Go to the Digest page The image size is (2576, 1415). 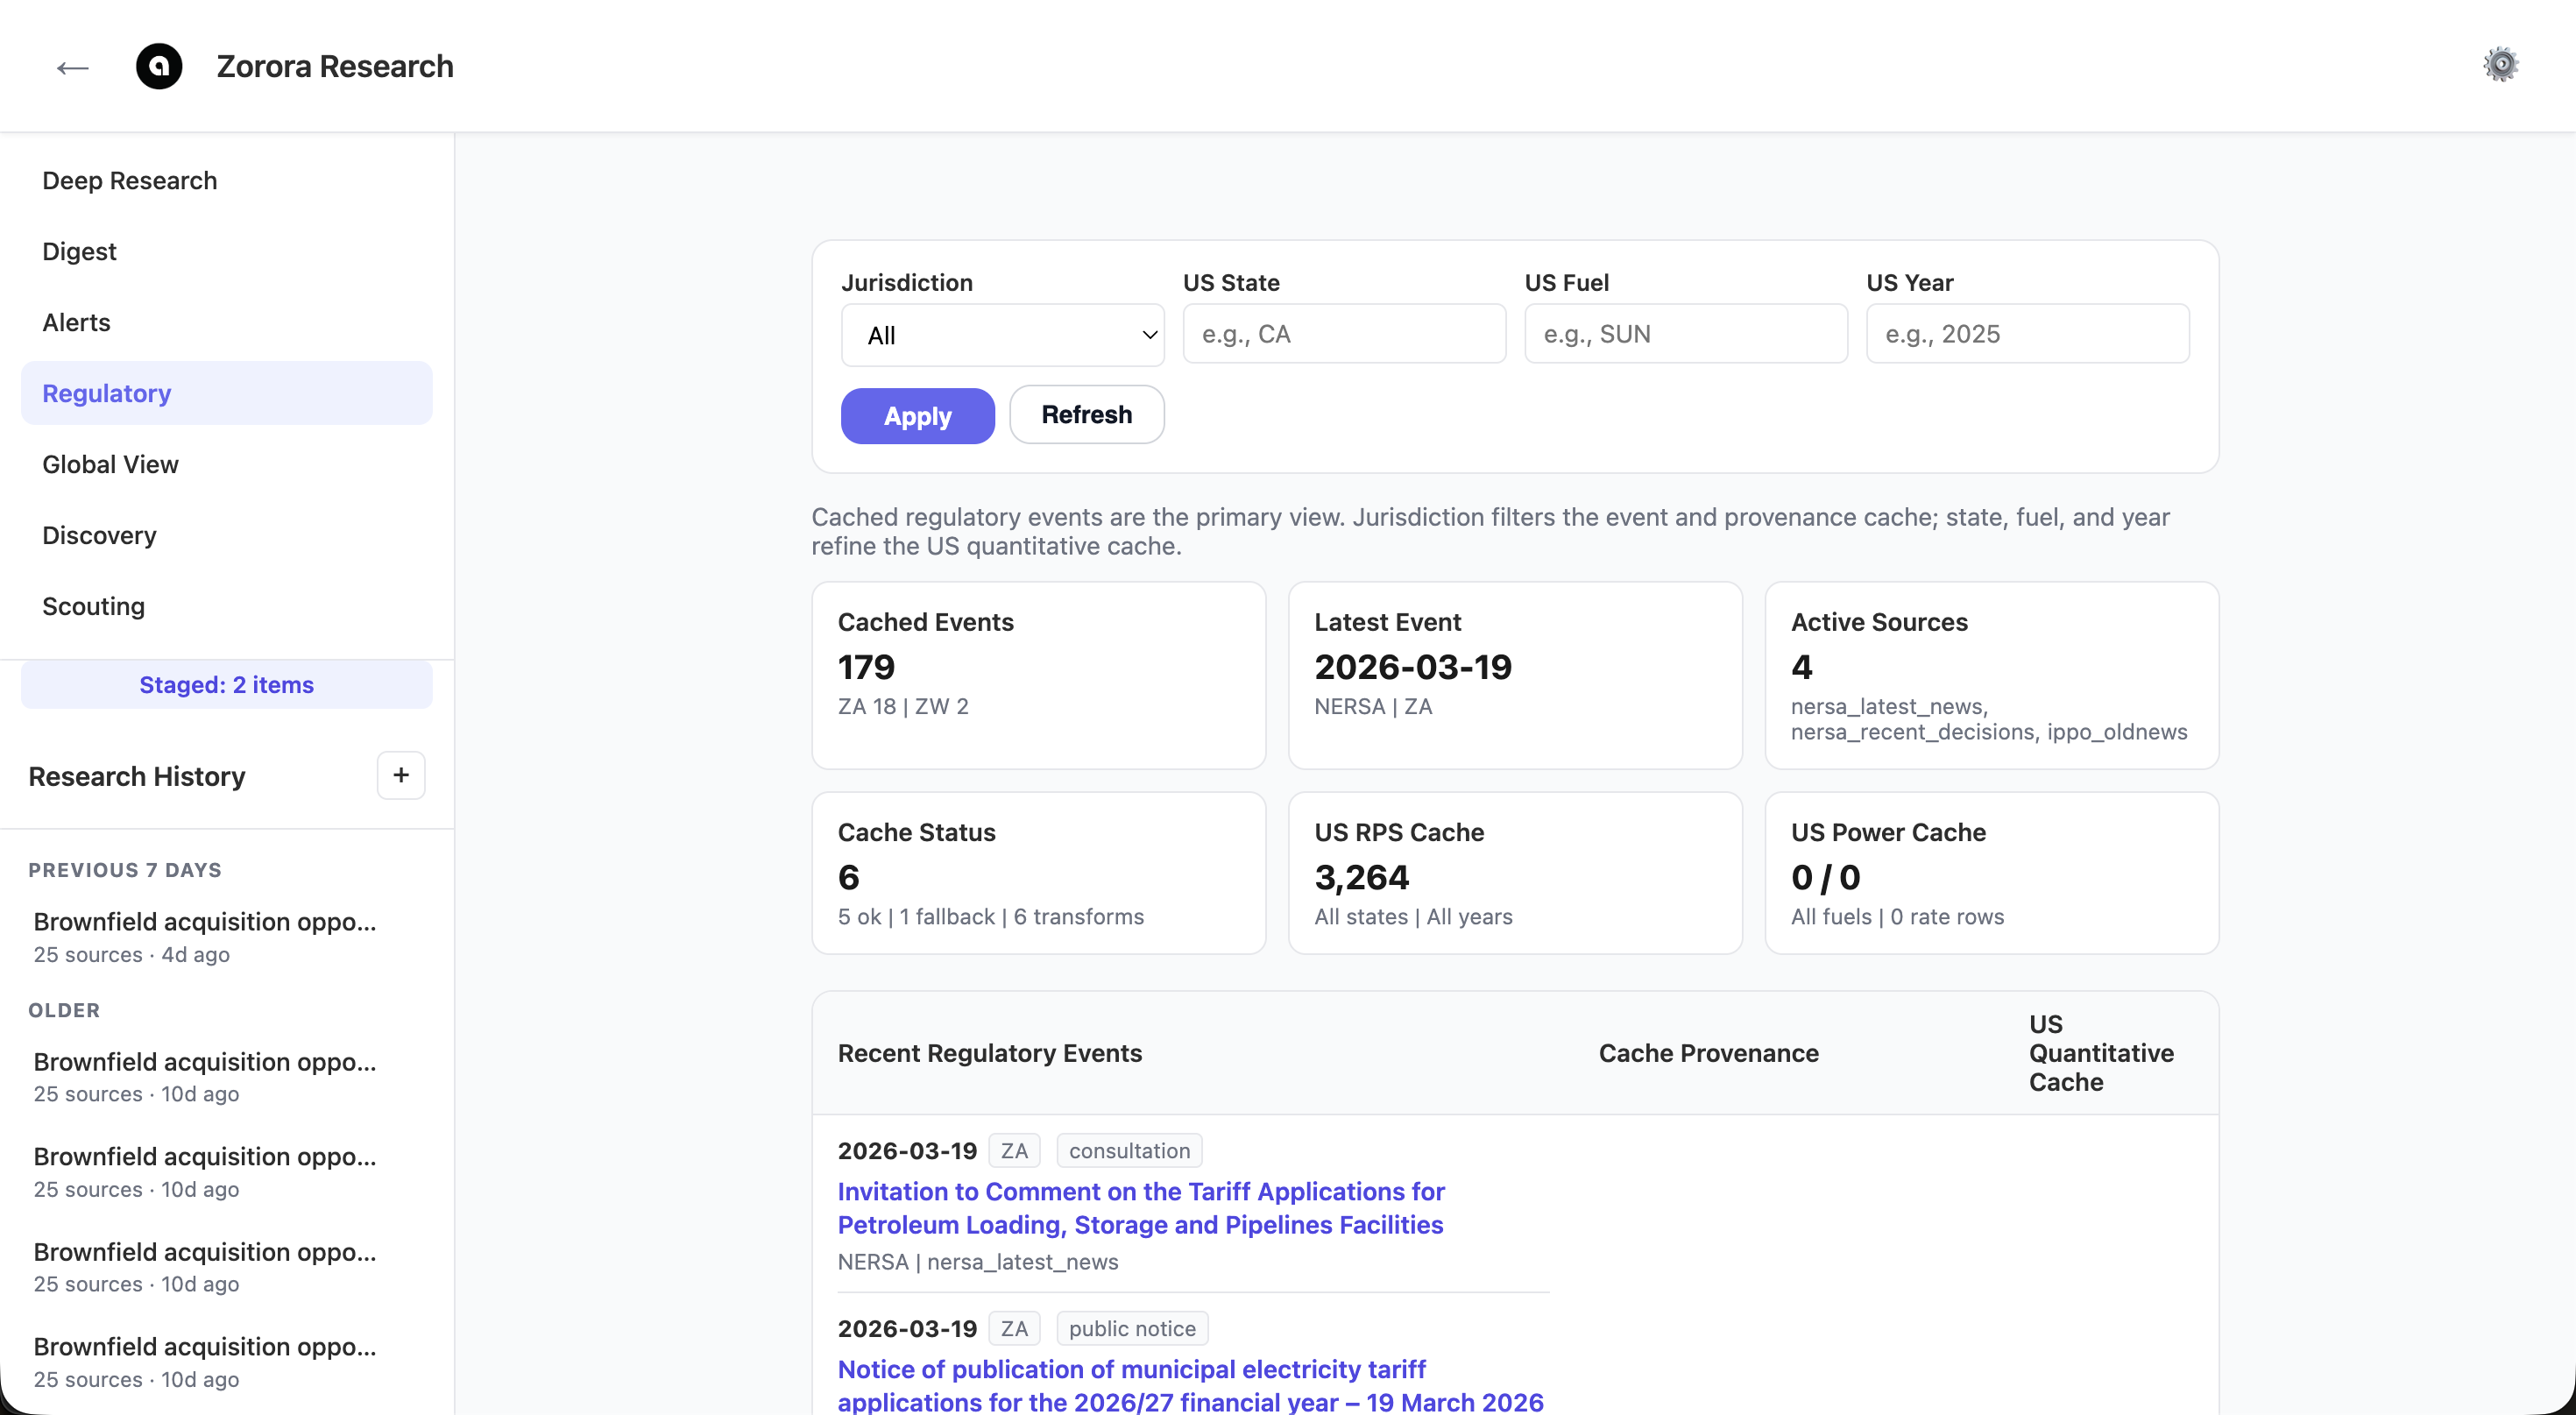79,251
